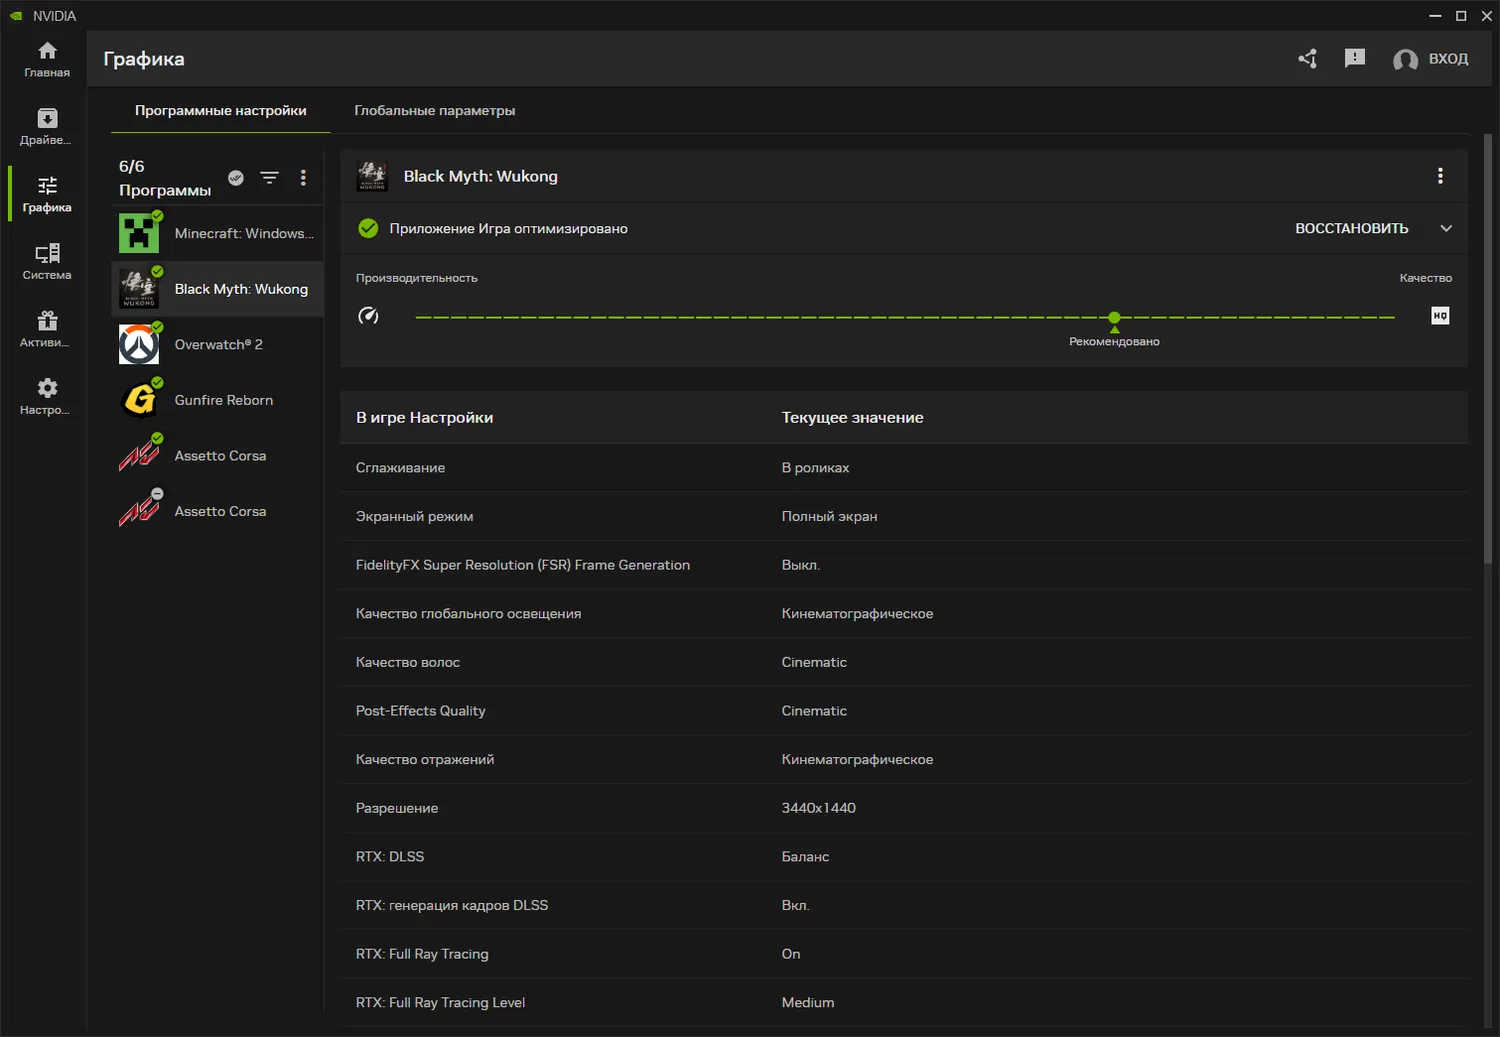Screen dimensions: 1500x1037
Task: Select Overwatch 2 in programs list
Action: 218,344
